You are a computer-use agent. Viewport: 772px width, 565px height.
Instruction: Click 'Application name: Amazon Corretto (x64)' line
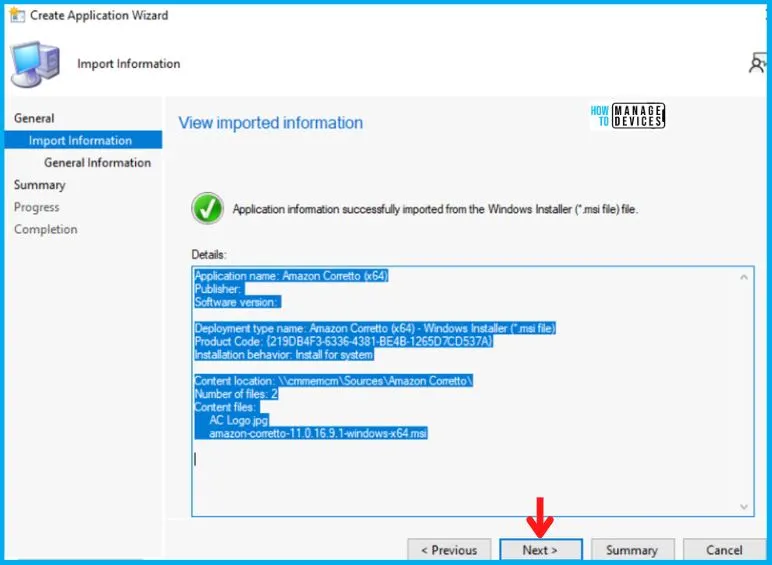point(291,276)
